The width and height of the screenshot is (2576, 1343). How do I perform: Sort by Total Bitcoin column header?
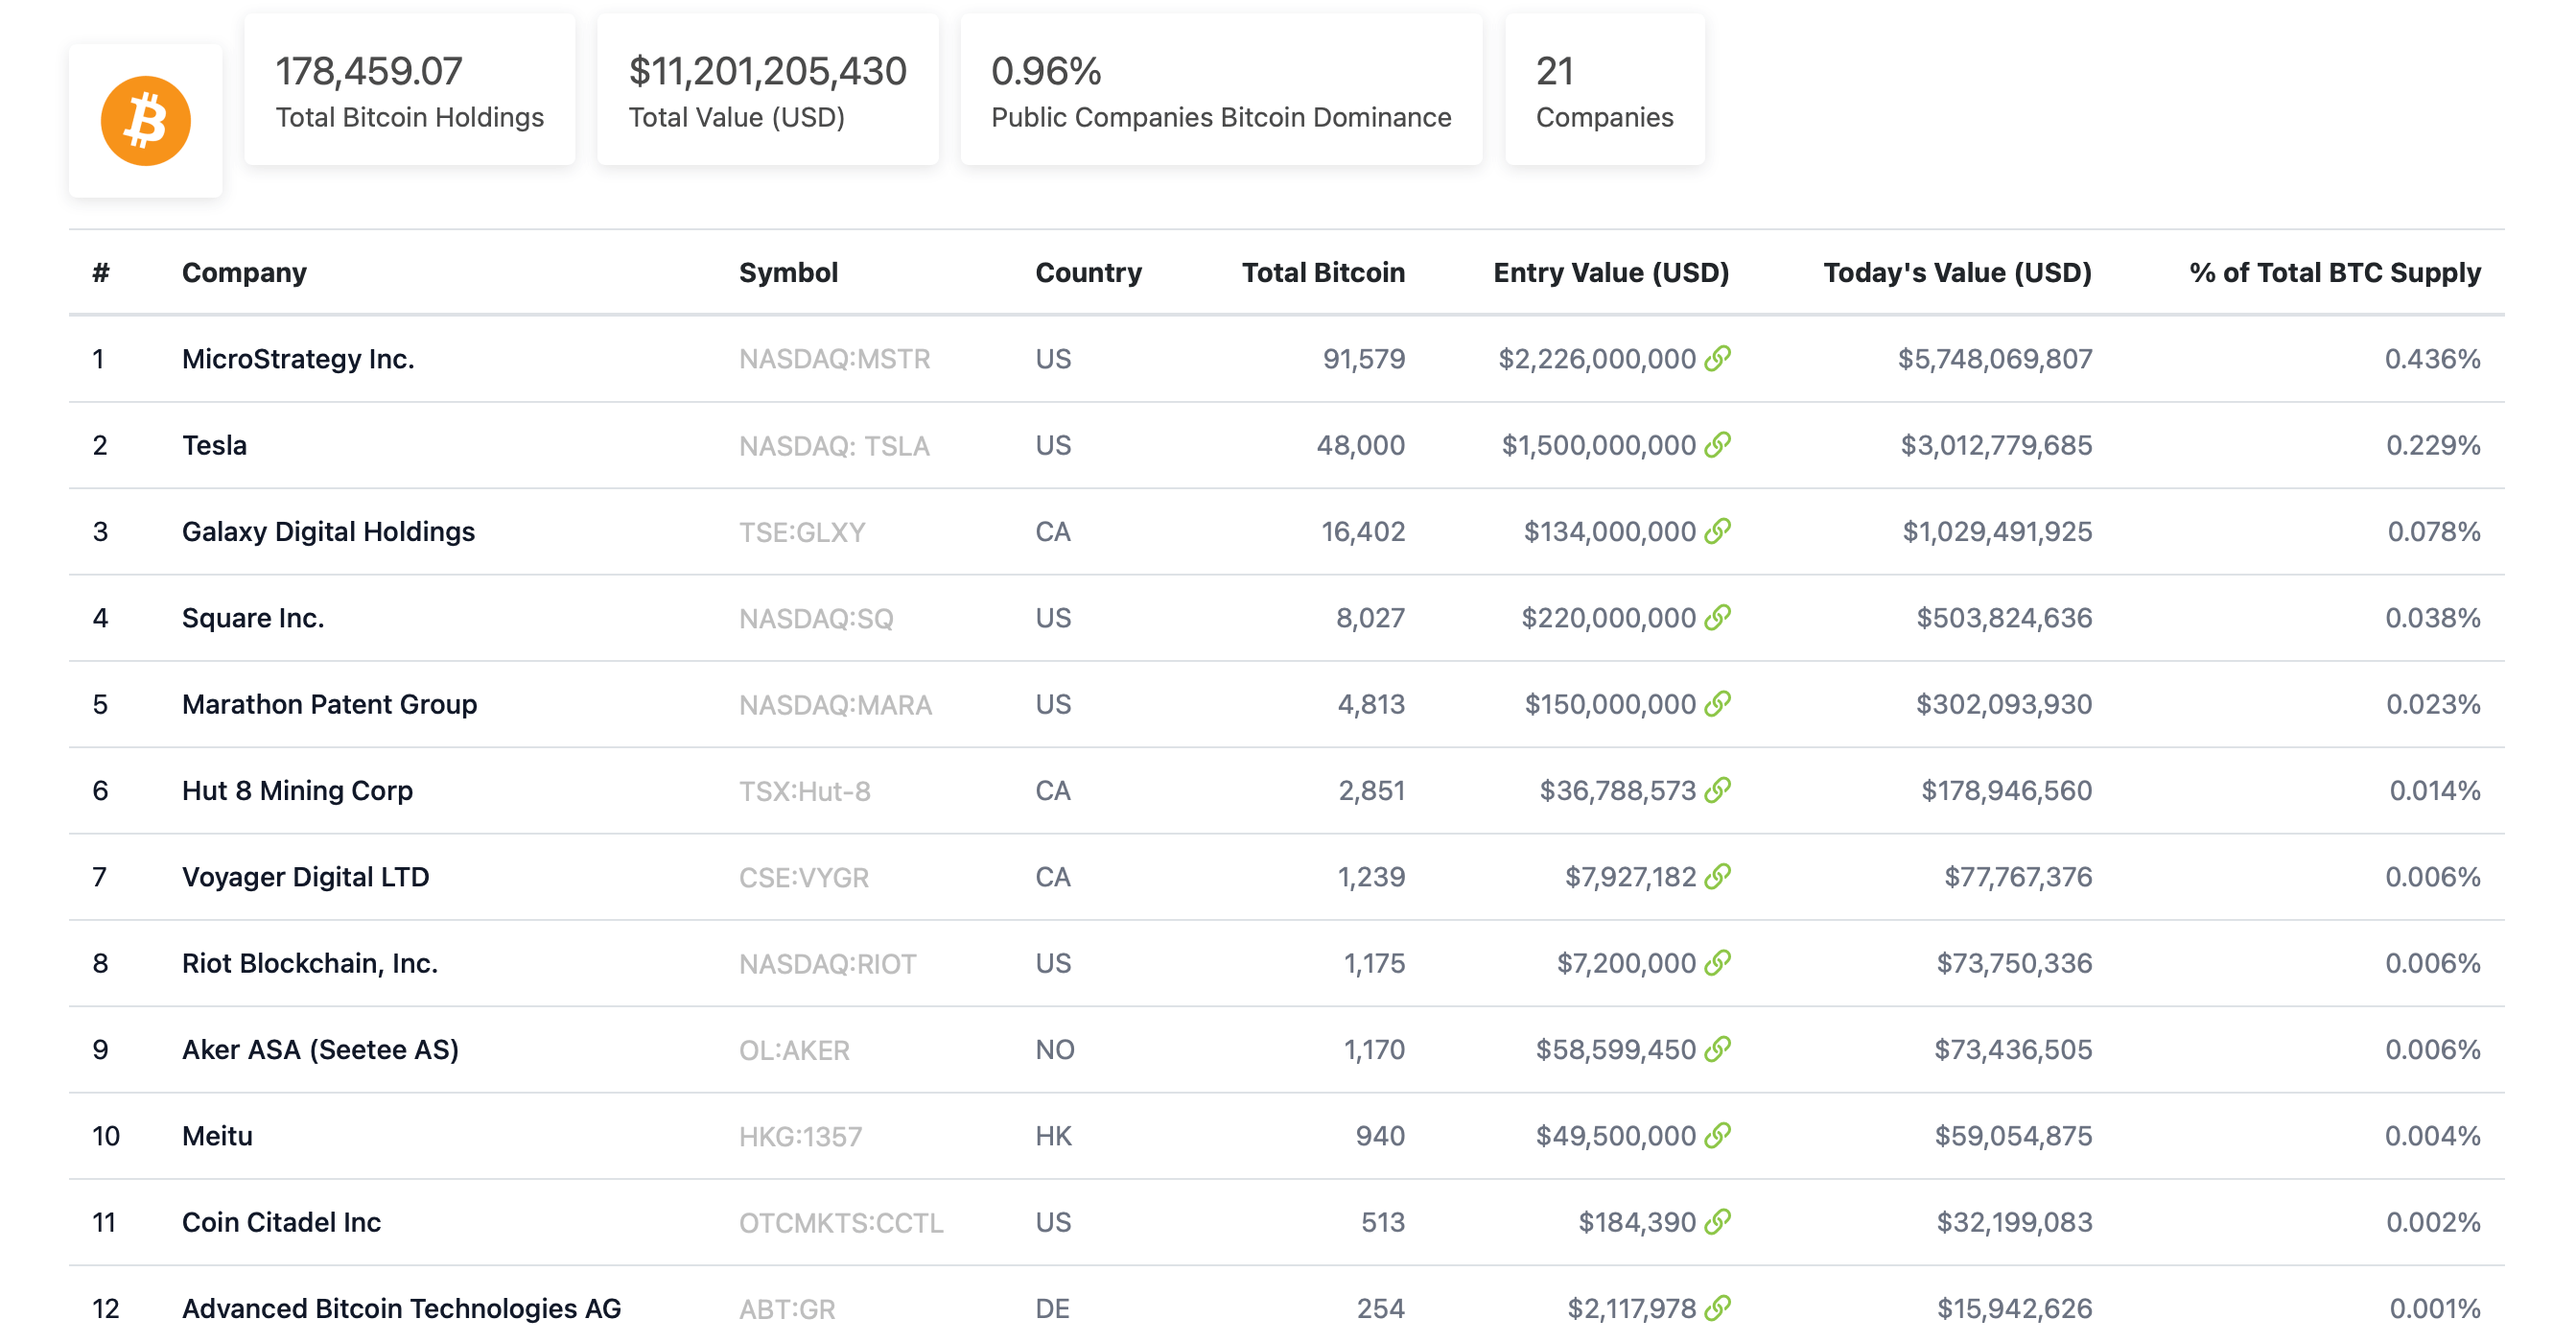click(x=1323, y=272)
